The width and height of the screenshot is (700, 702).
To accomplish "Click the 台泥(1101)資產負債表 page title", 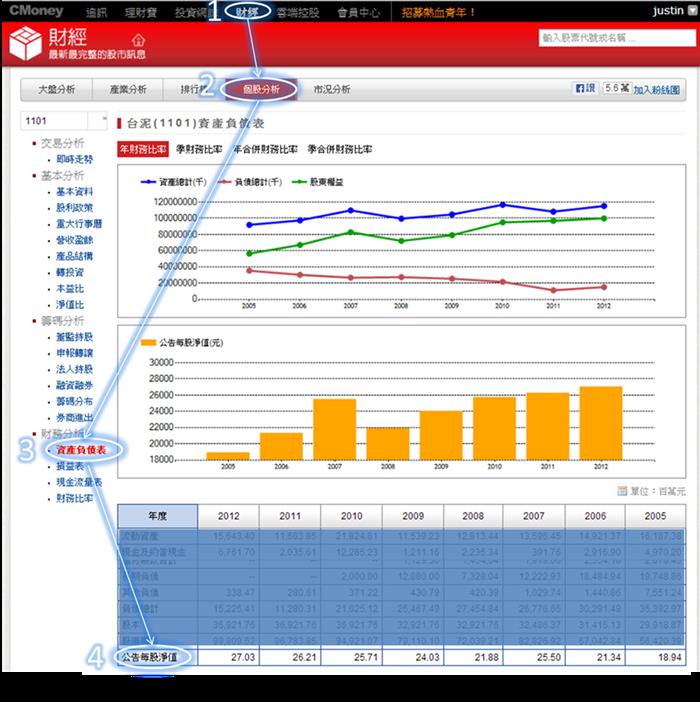I will 195,123.
